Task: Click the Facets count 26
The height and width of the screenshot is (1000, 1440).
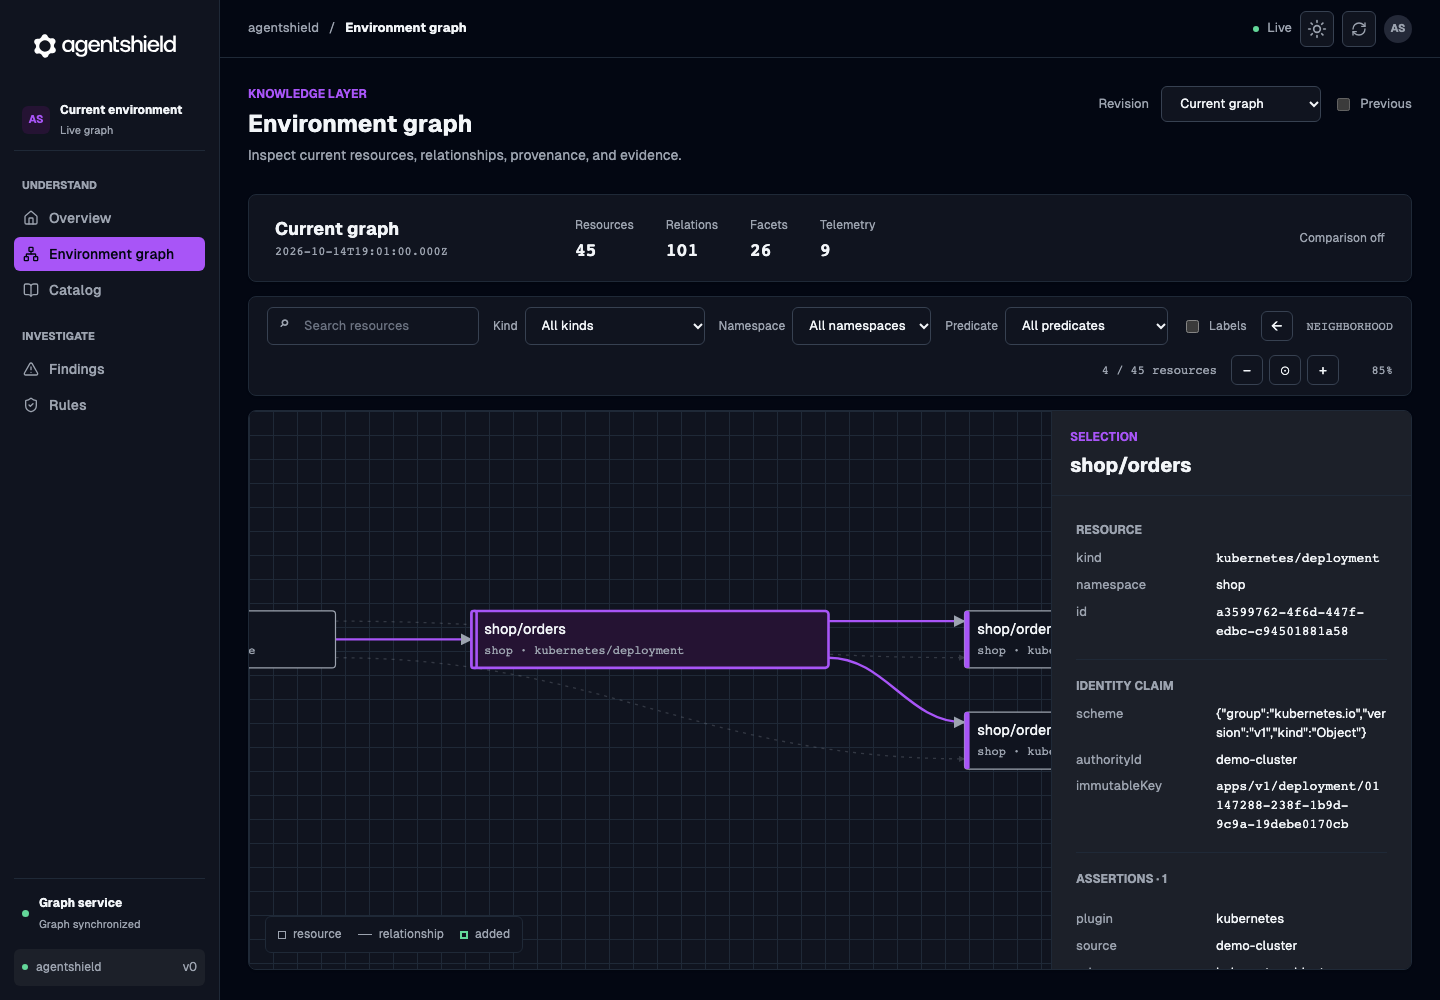Action: click(x=761, y=251)
